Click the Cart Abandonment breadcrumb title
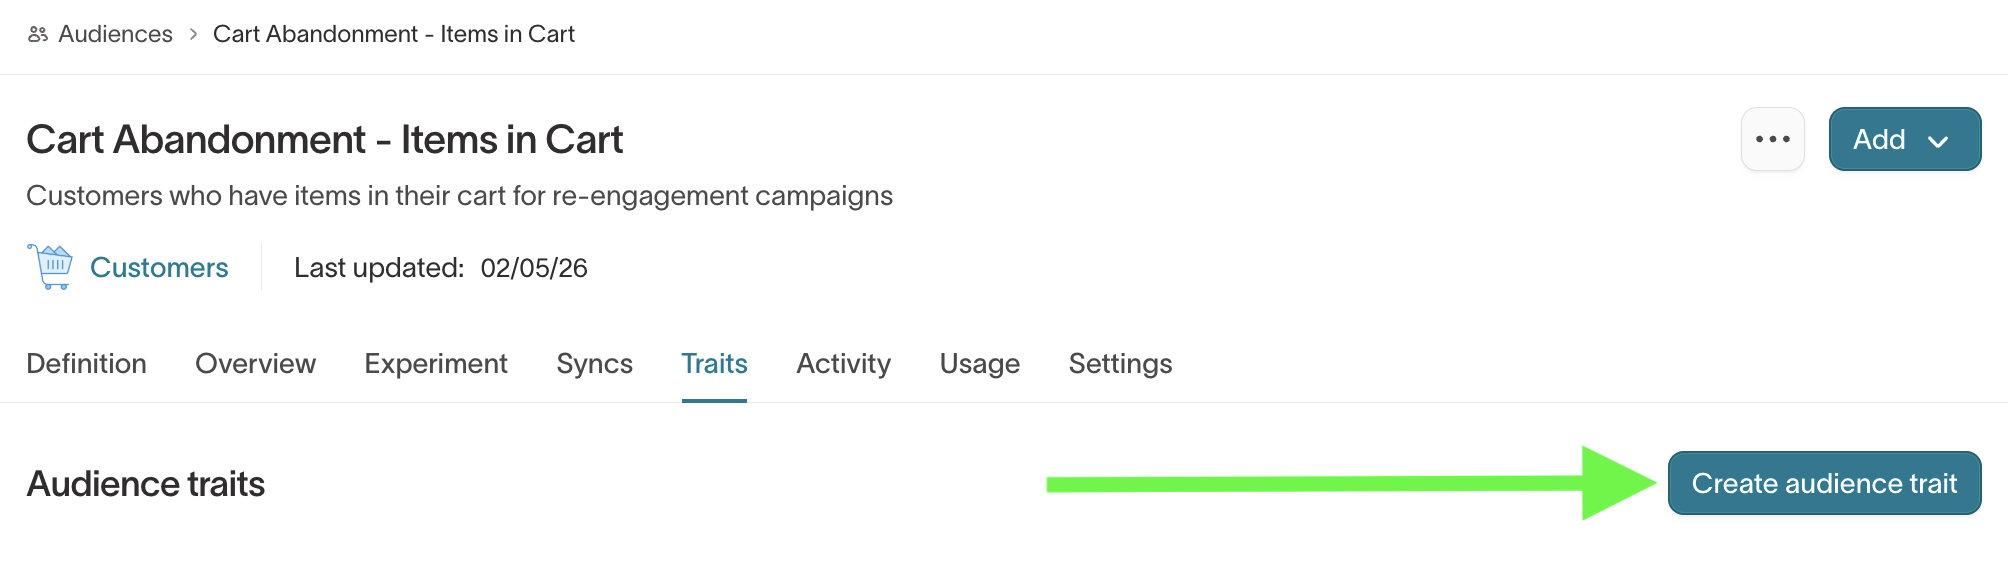 tap(394, 34)
